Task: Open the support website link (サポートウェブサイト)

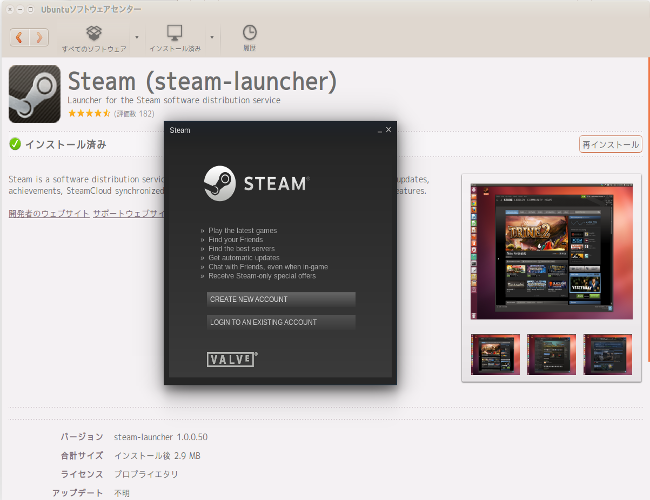Action: (x=129, y=214)
